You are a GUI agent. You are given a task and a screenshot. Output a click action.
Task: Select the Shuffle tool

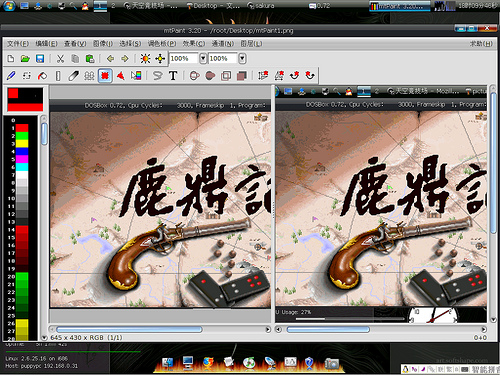pos(27,76)
